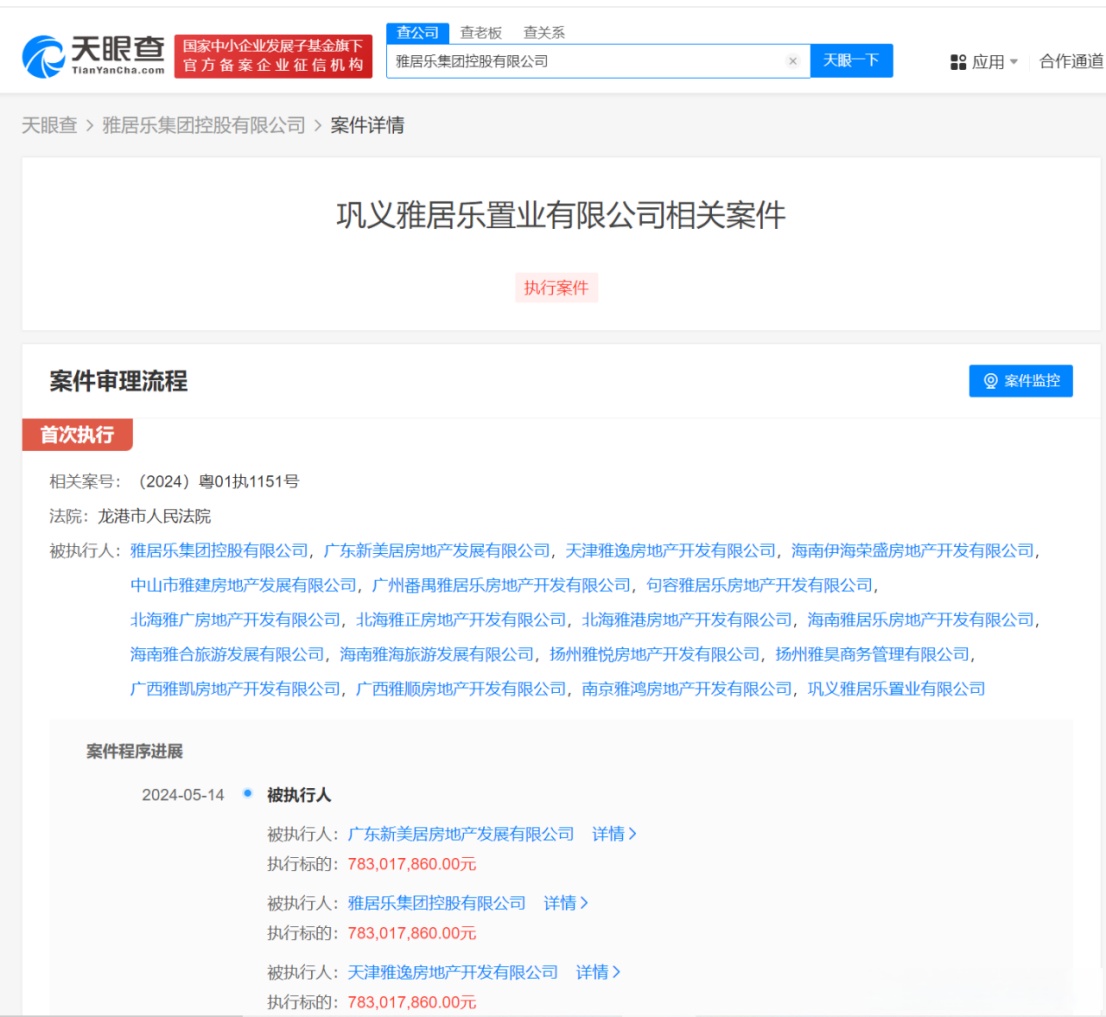This screenshot has width=1106, height=1017.
Task: Expand the 应用 dropdown arrow
Action: click(1014, 62)
